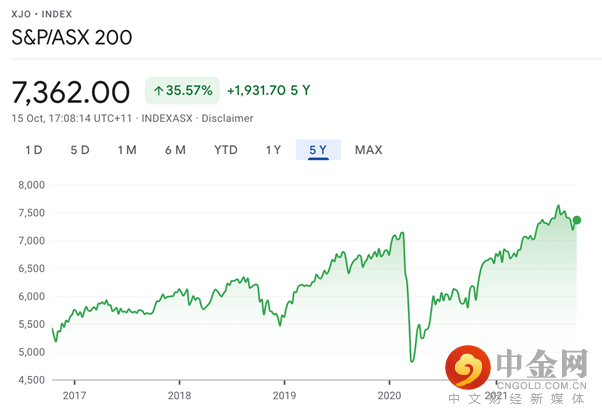The height and width of the screenshot is (417, 602).
Task: Click the active 5Y tab
Action: (x=318, y=150)
